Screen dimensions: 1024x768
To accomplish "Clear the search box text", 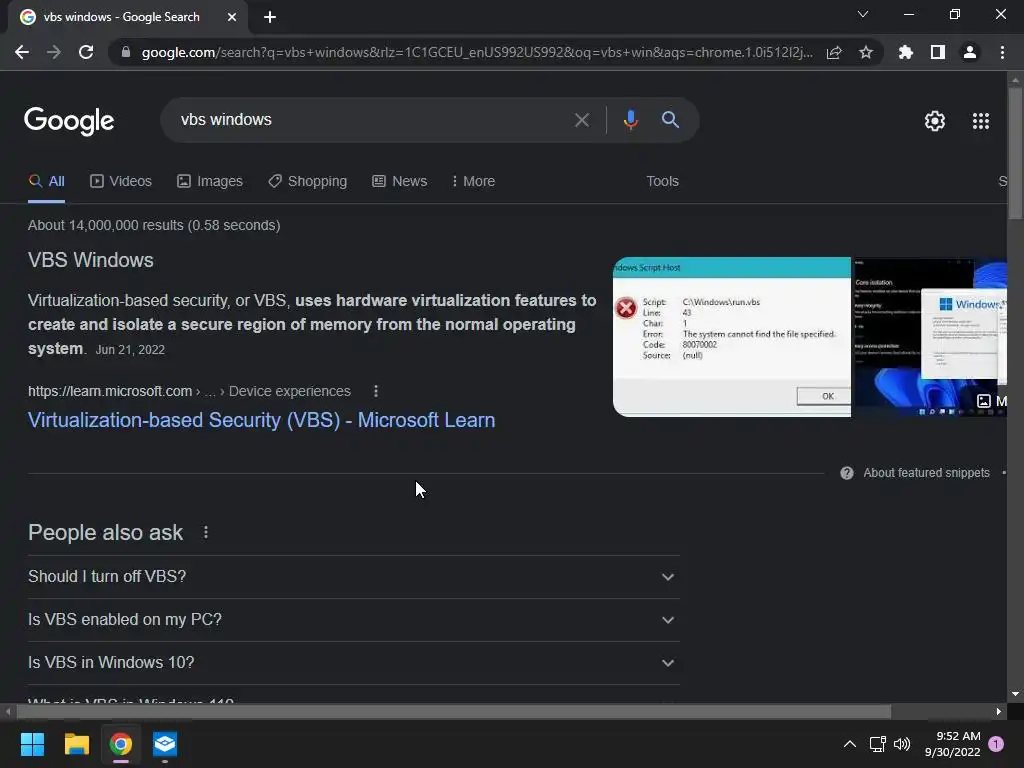I will pyautogui.click(x=581, y=120).
